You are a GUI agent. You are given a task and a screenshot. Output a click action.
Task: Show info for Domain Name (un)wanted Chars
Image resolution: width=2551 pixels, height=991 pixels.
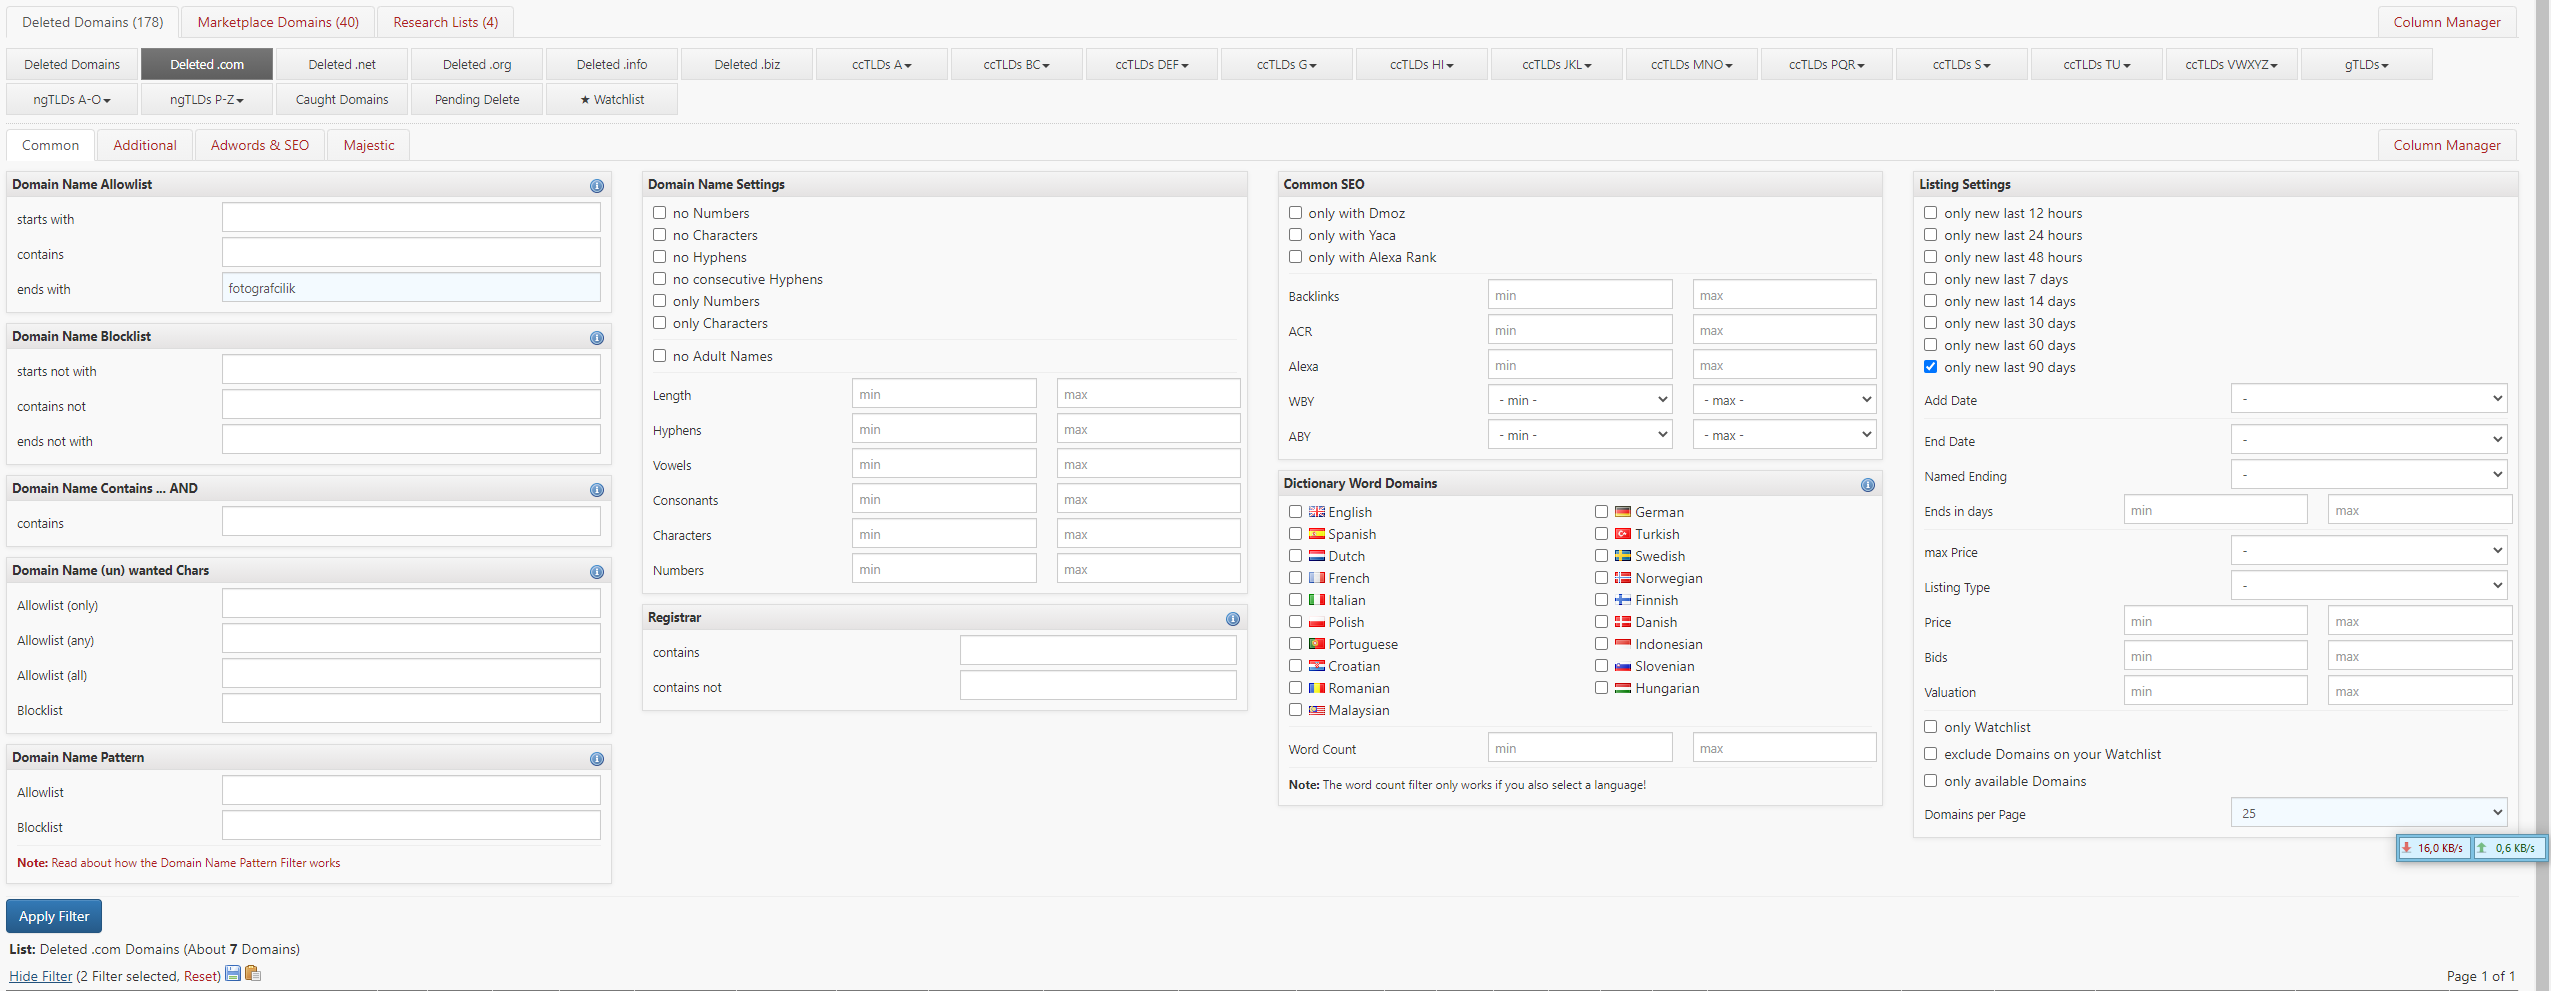point(597,572)
